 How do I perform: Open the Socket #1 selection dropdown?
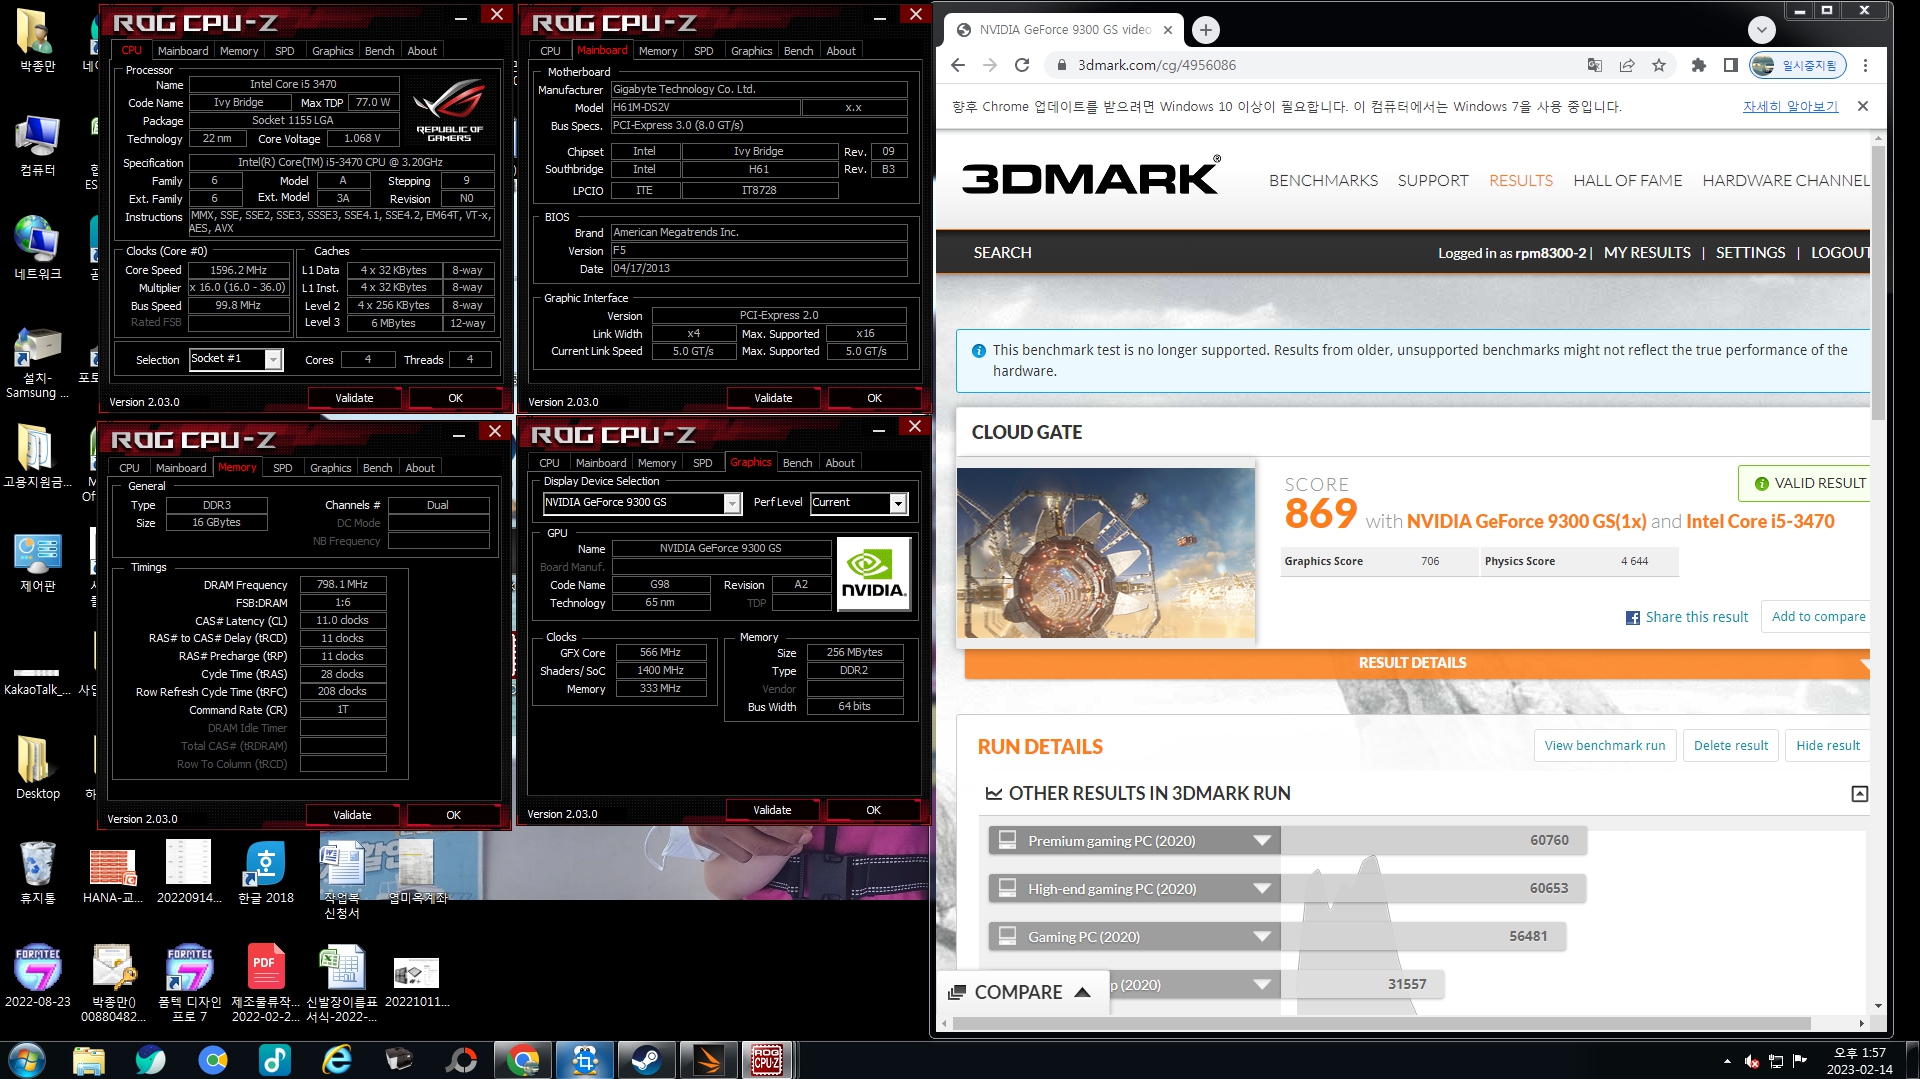tap(273, 360)
